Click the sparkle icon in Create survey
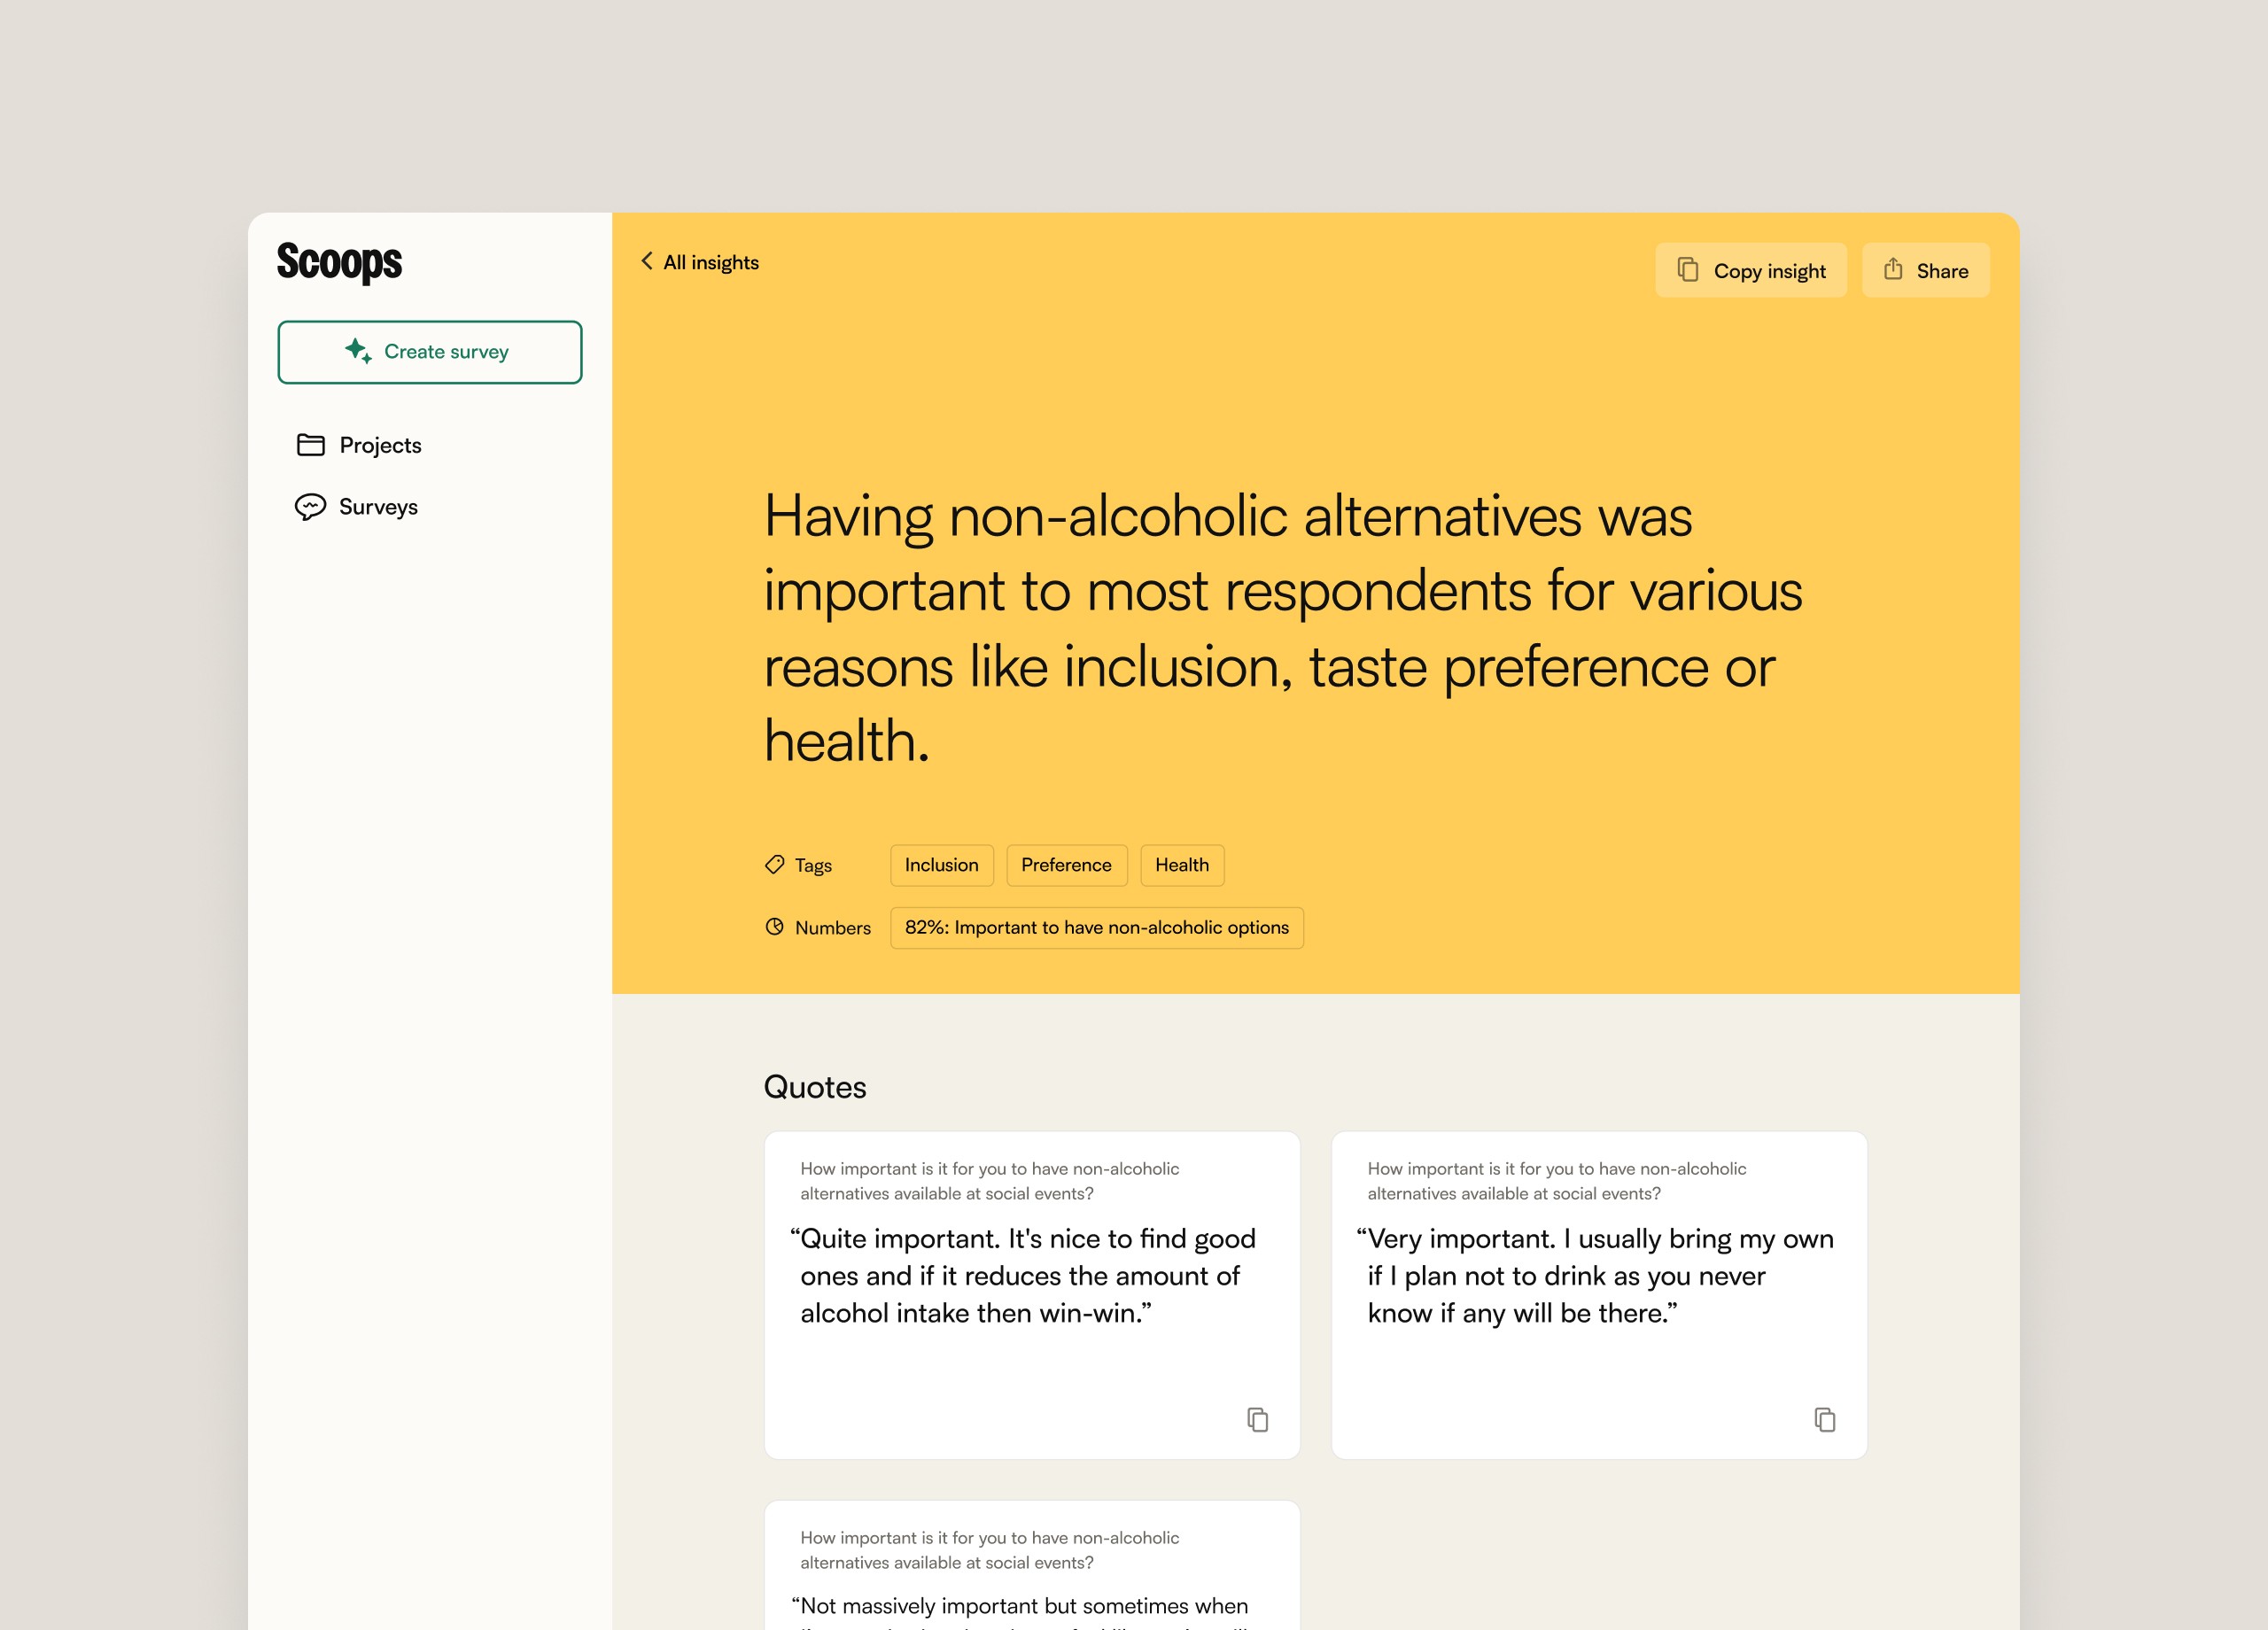The width and height of the screenshot is (2268, 1630). click(358, 351)
